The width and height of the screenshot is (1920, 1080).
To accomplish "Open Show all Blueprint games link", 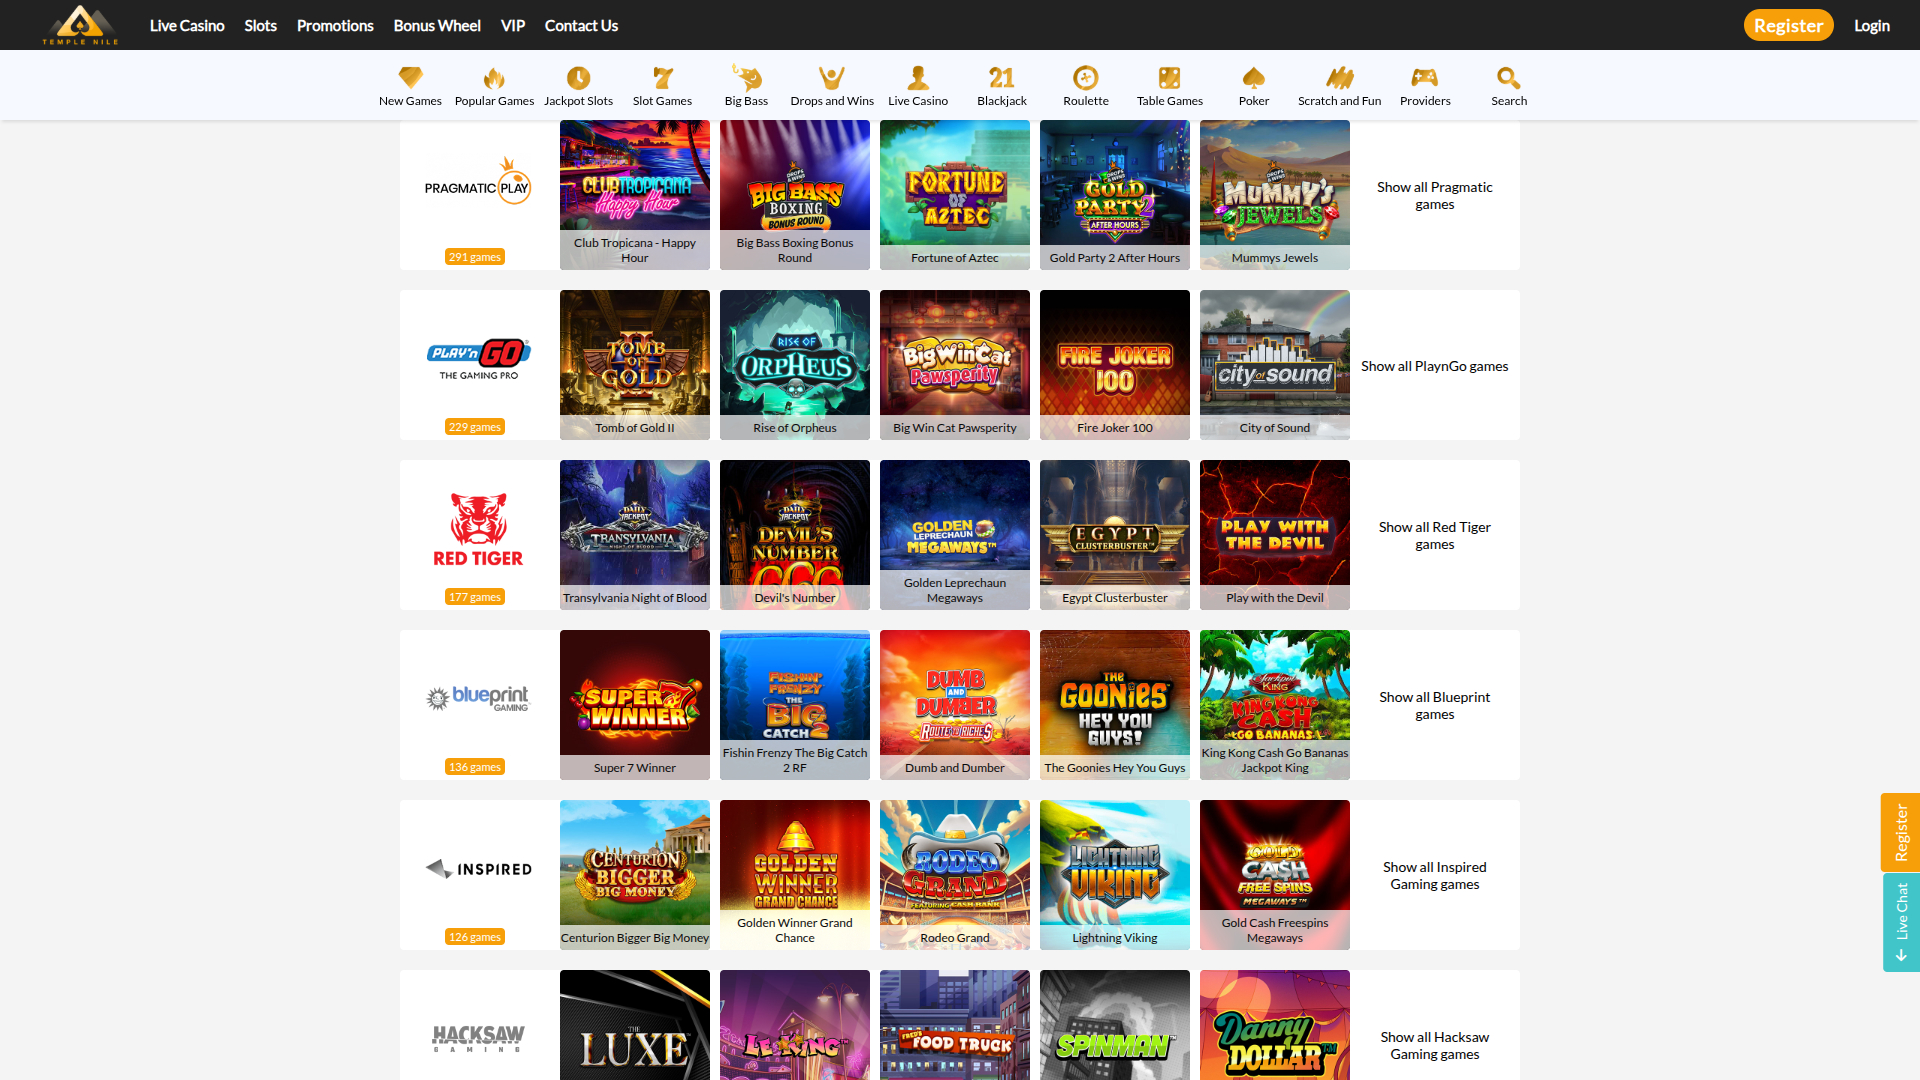I will pyautogui.click(x=1434, y=705).
